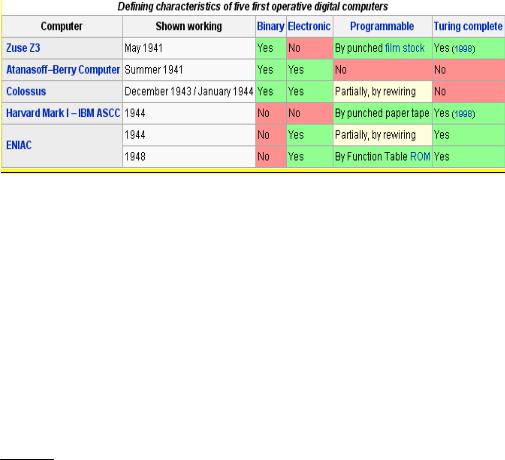Viewport: 505px width, 460px height.
Task: Click Colossus 'Partially, by rewiring' cell
Action: tap(383, 91)
